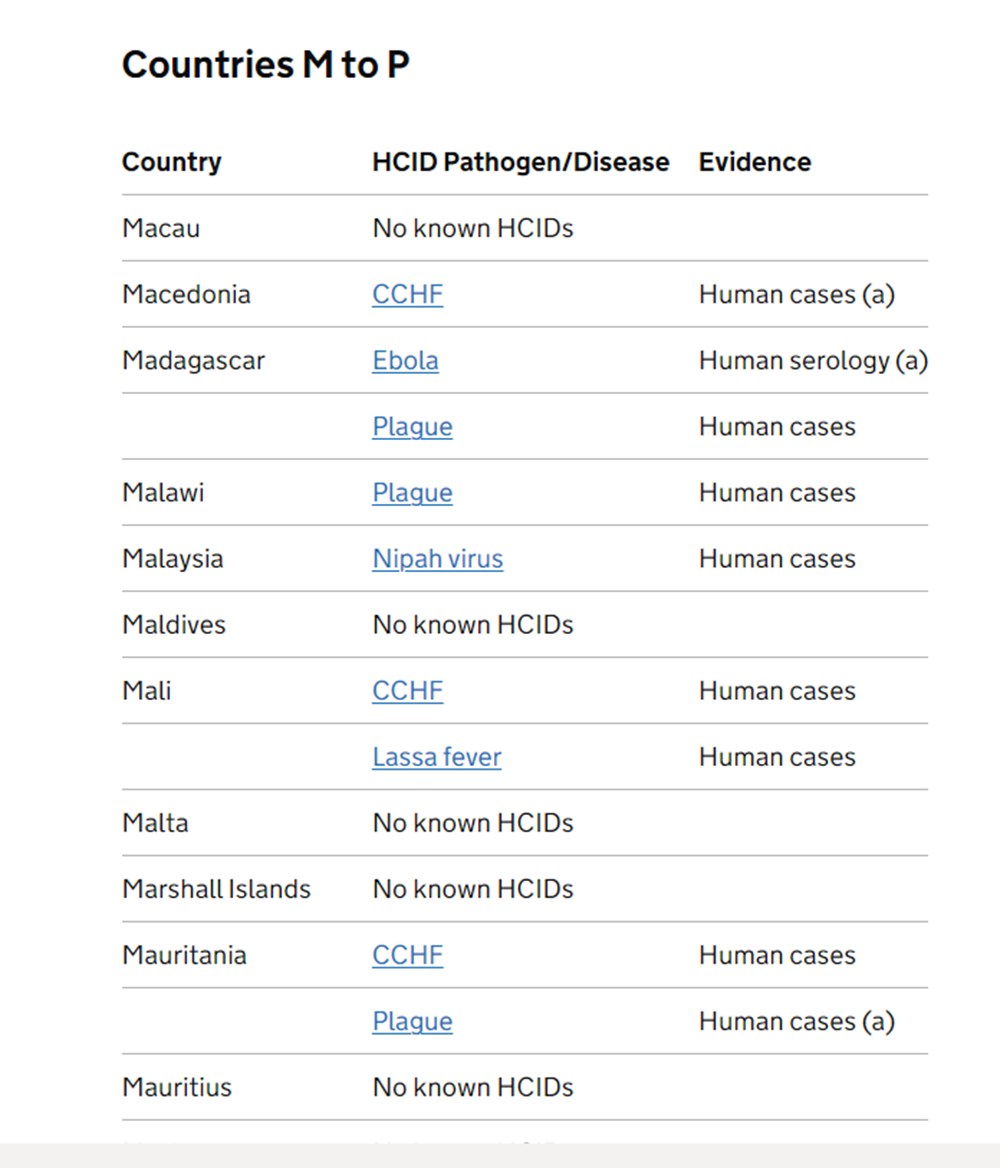
Task: Click Mauritania's CCHF link
Action: [407, 955]
